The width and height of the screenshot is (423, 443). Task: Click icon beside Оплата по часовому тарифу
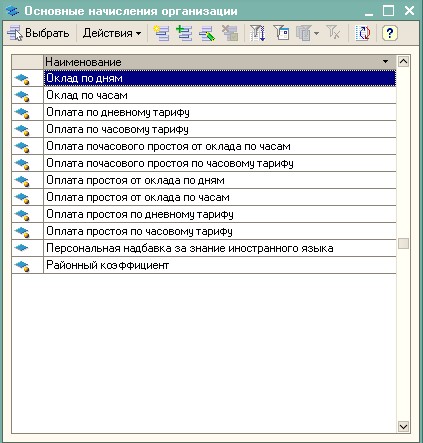[22, 130]
